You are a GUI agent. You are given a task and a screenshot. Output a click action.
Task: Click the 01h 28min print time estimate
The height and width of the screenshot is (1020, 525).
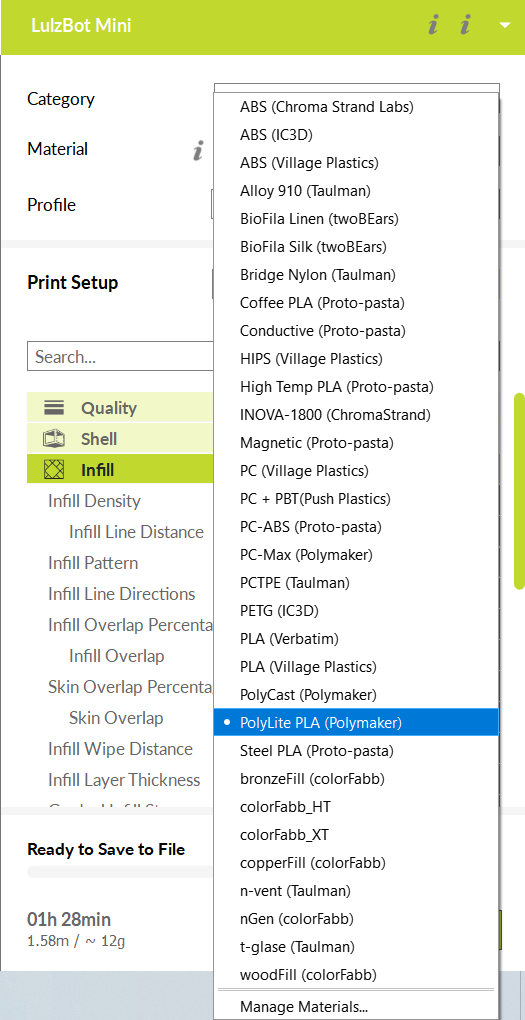(69, 919)
